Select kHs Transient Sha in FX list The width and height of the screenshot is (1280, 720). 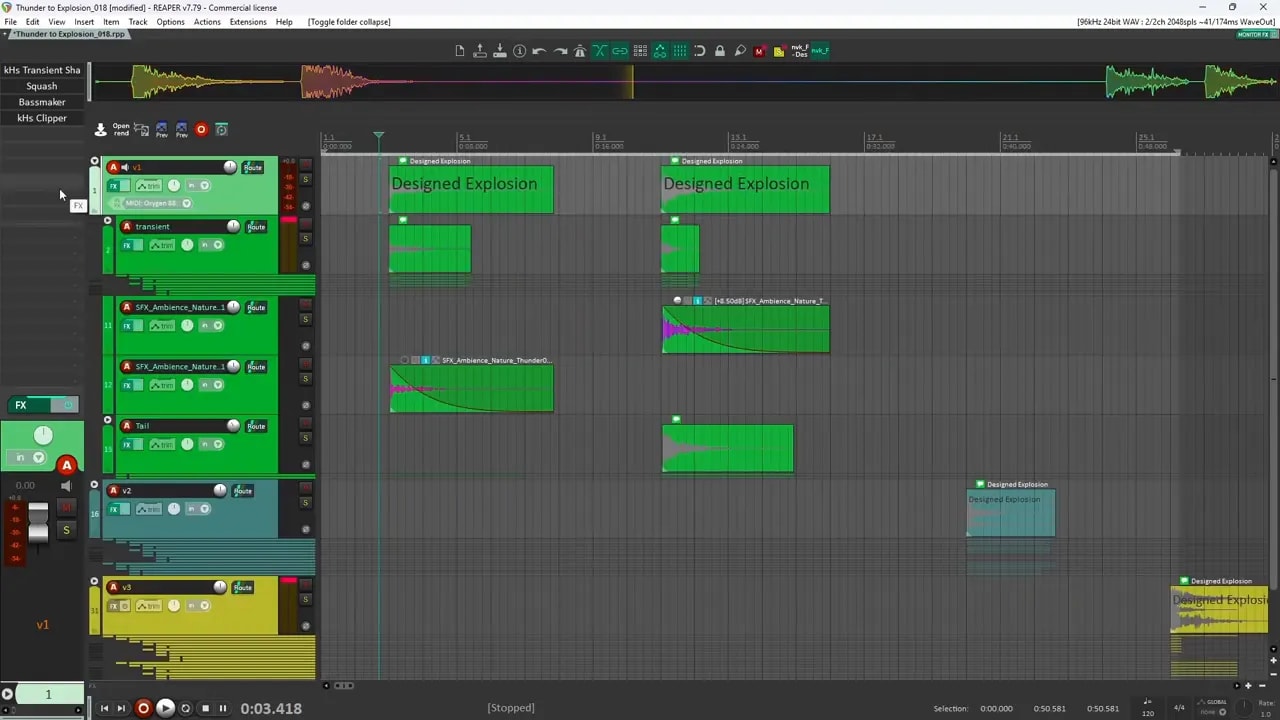tap(42, 70)
